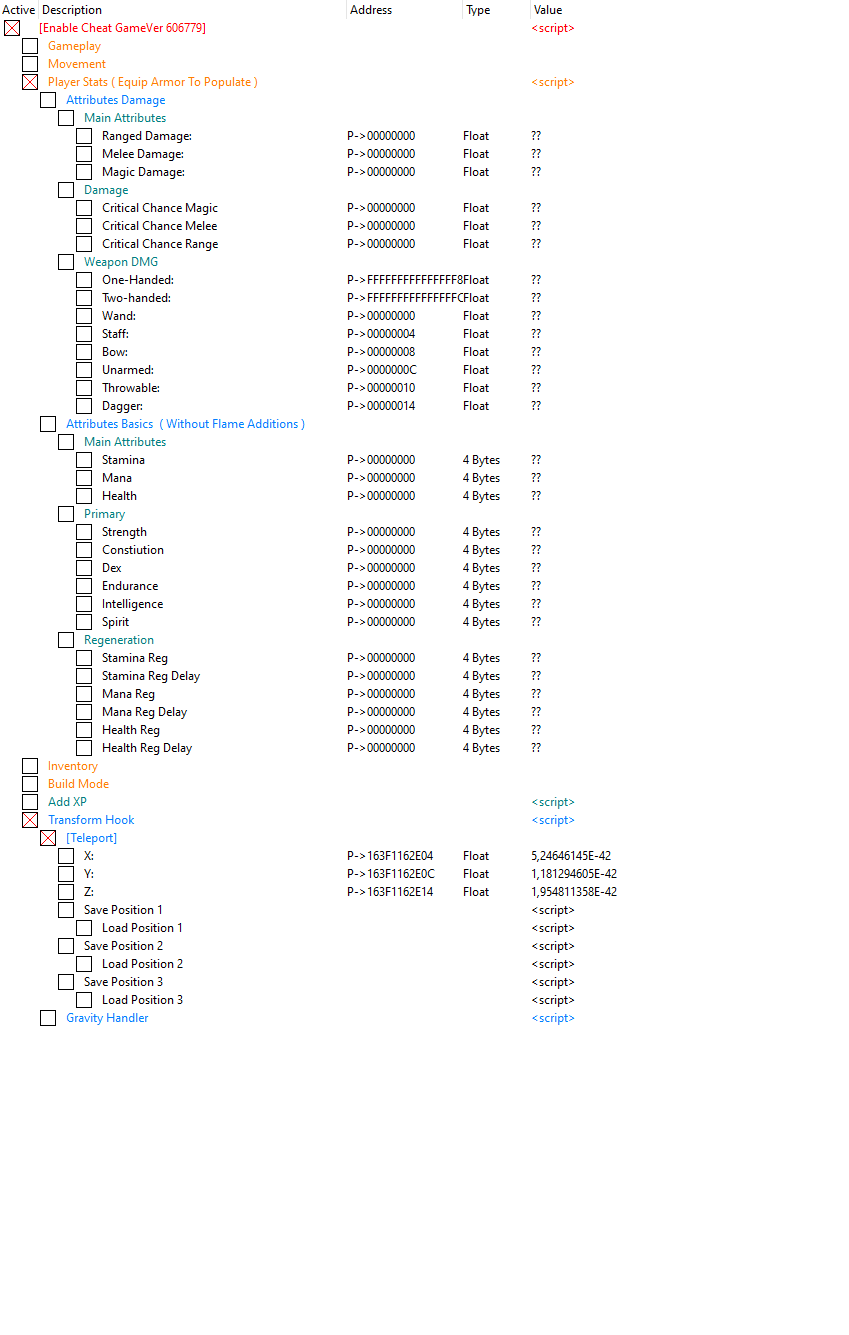This screenshot has height=1335, width=849.
Task: Toggle the Mana Reg Delay checkbox
Action: click(84, 712)
